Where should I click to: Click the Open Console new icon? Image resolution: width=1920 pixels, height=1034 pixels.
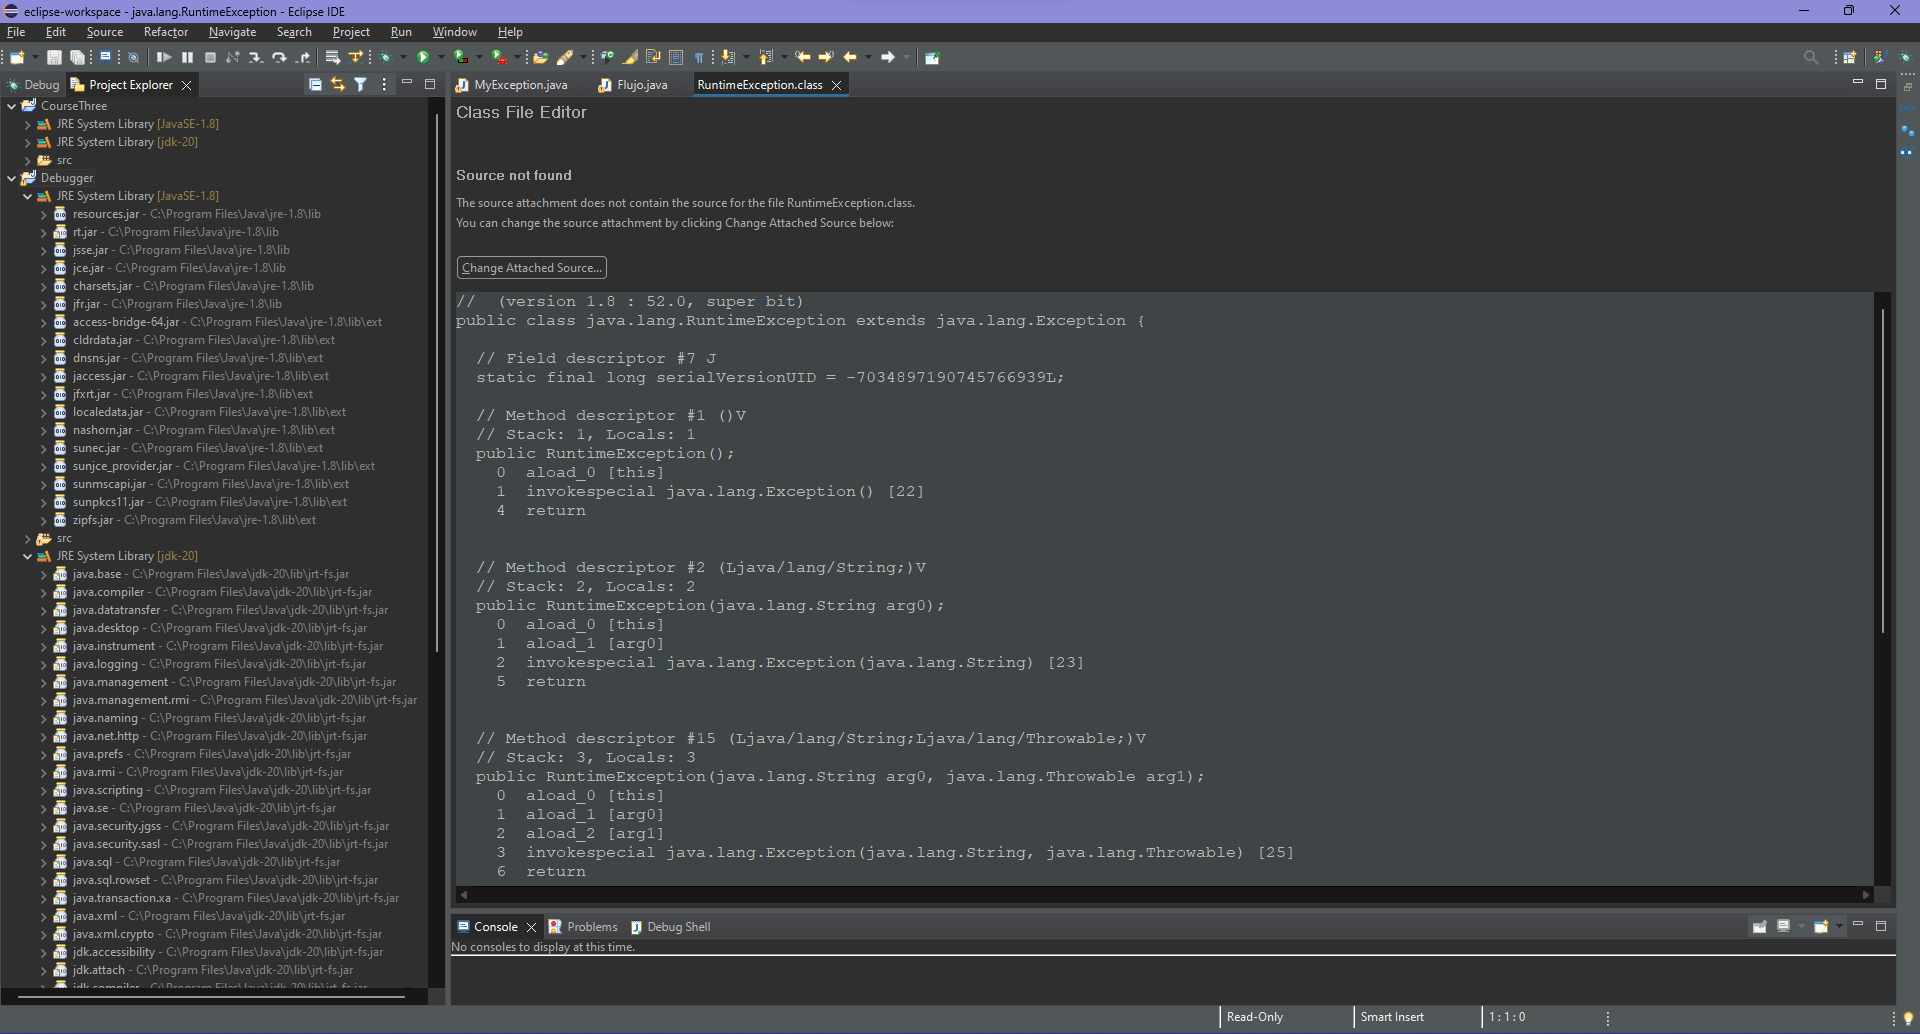tap(1821, 927)
